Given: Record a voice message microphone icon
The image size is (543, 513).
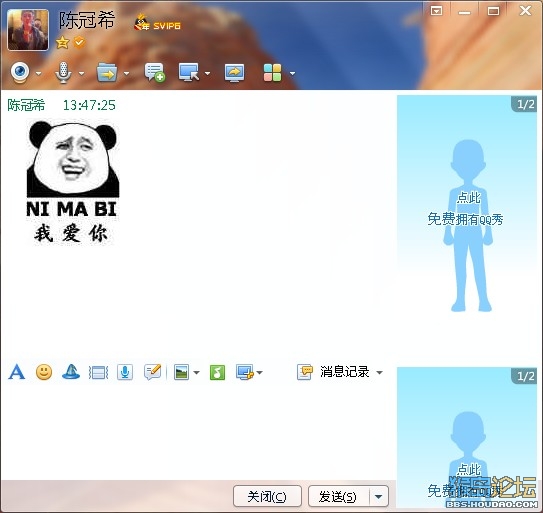Looking at the screenshot, I should [x=125, y=372].
